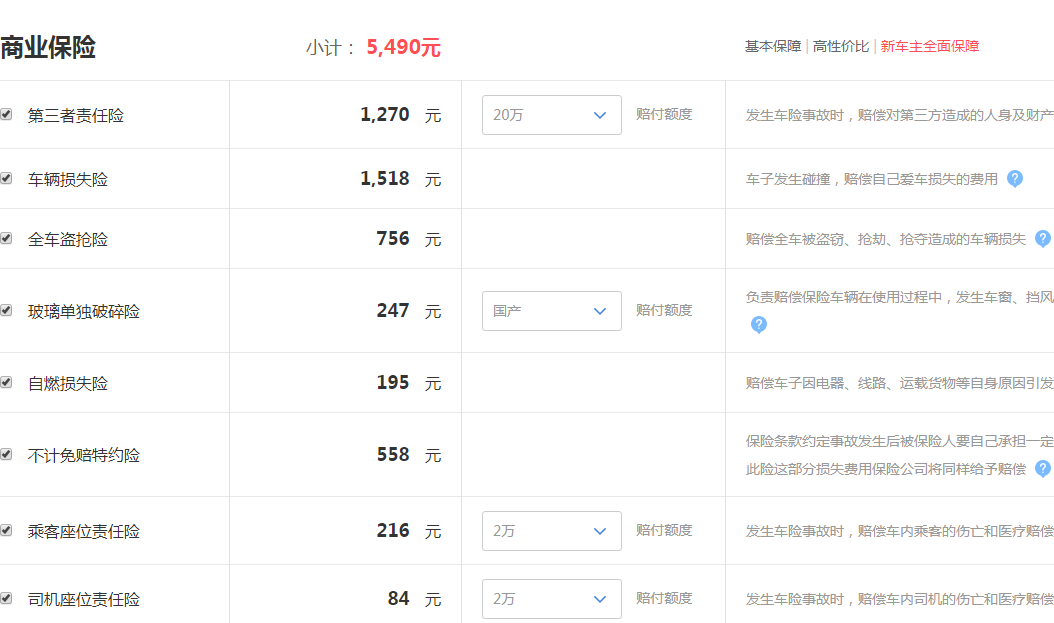Click 赔付额度 label beside 国产 dropdown

point(664,310)
